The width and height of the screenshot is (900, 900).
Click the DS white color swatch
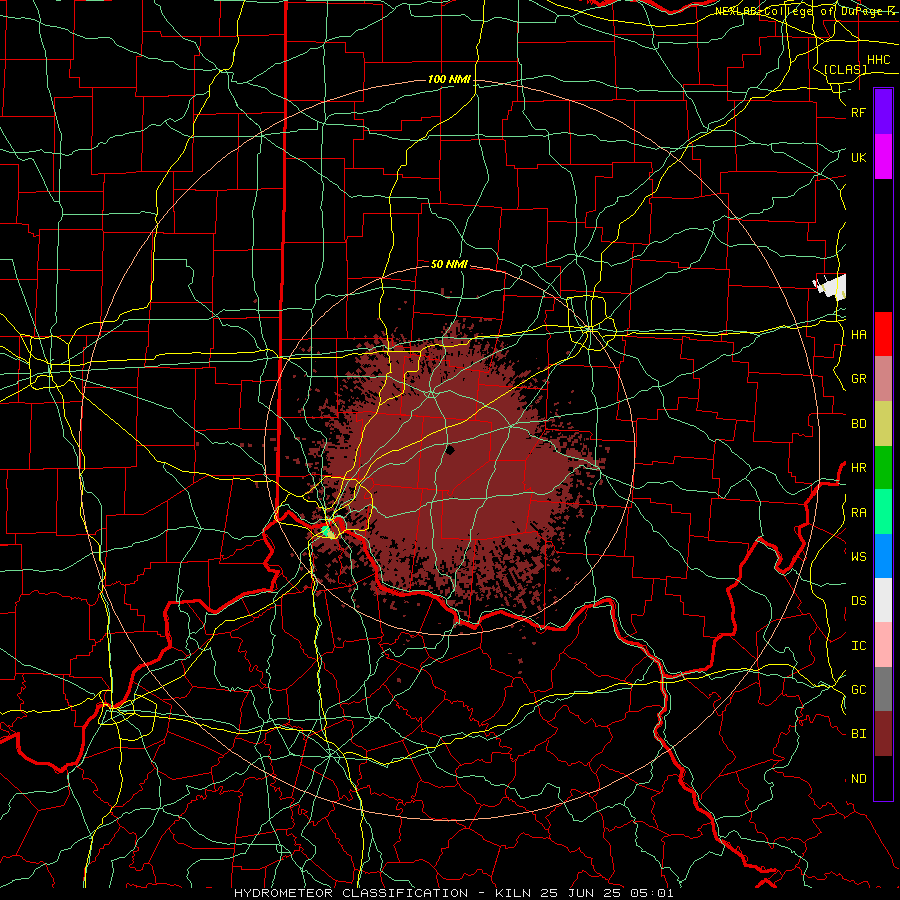(x=883, y=600)
